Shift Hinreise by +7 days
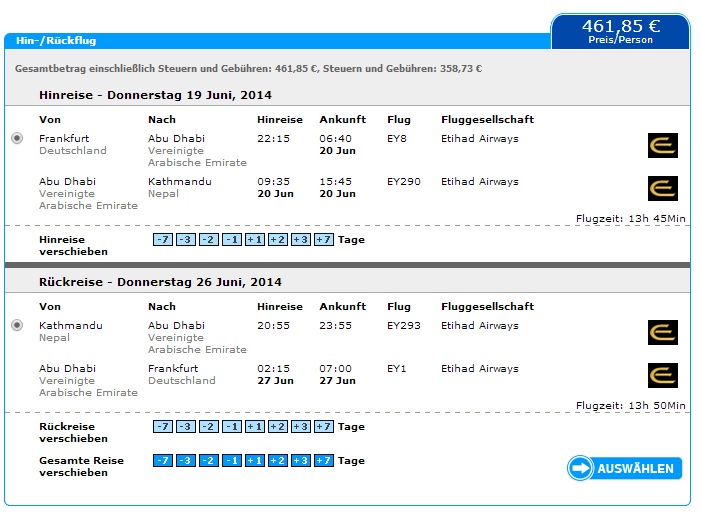The width and height of the screenshot is (701, 512). click(324, 240)
